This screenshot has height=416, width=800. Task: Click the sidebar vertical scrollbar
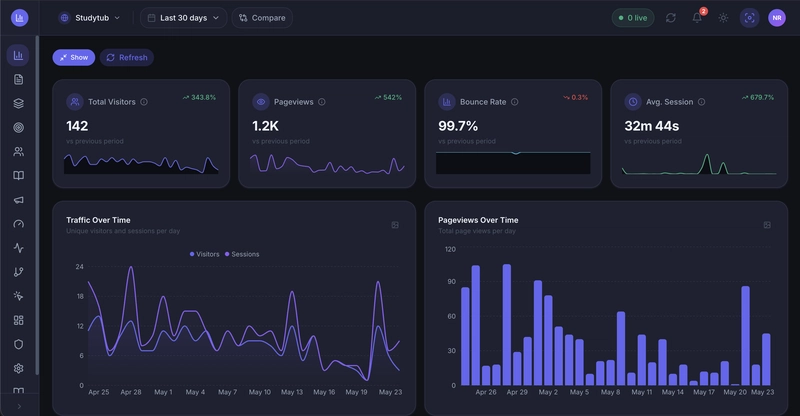pyautogui.click(x=37, y=204)
